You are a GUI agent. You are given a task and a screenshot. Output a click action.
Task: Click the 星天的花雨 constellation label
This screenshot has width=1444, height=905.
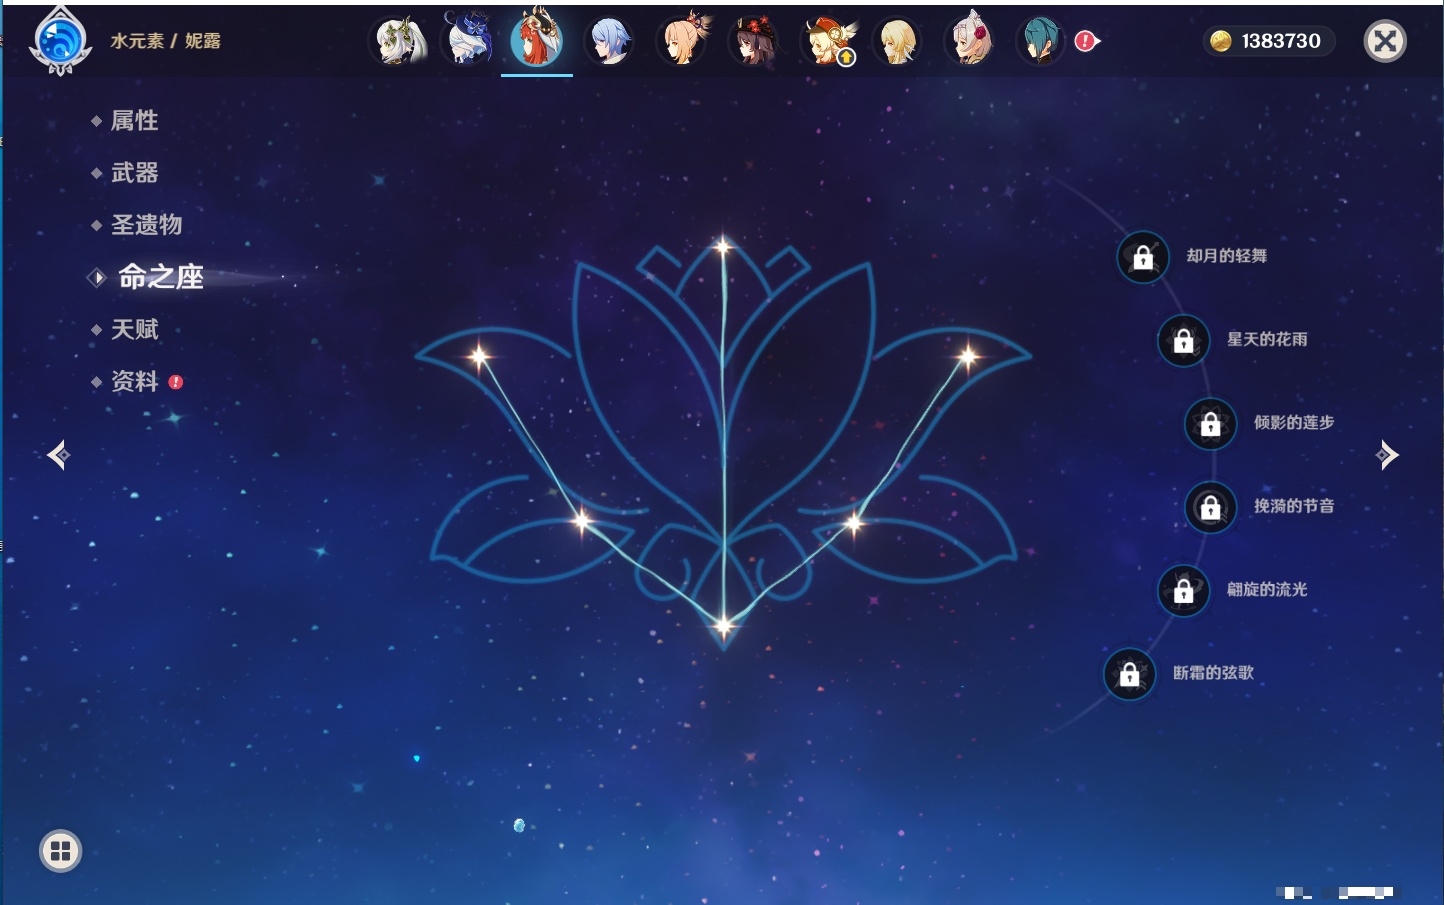1267,339
